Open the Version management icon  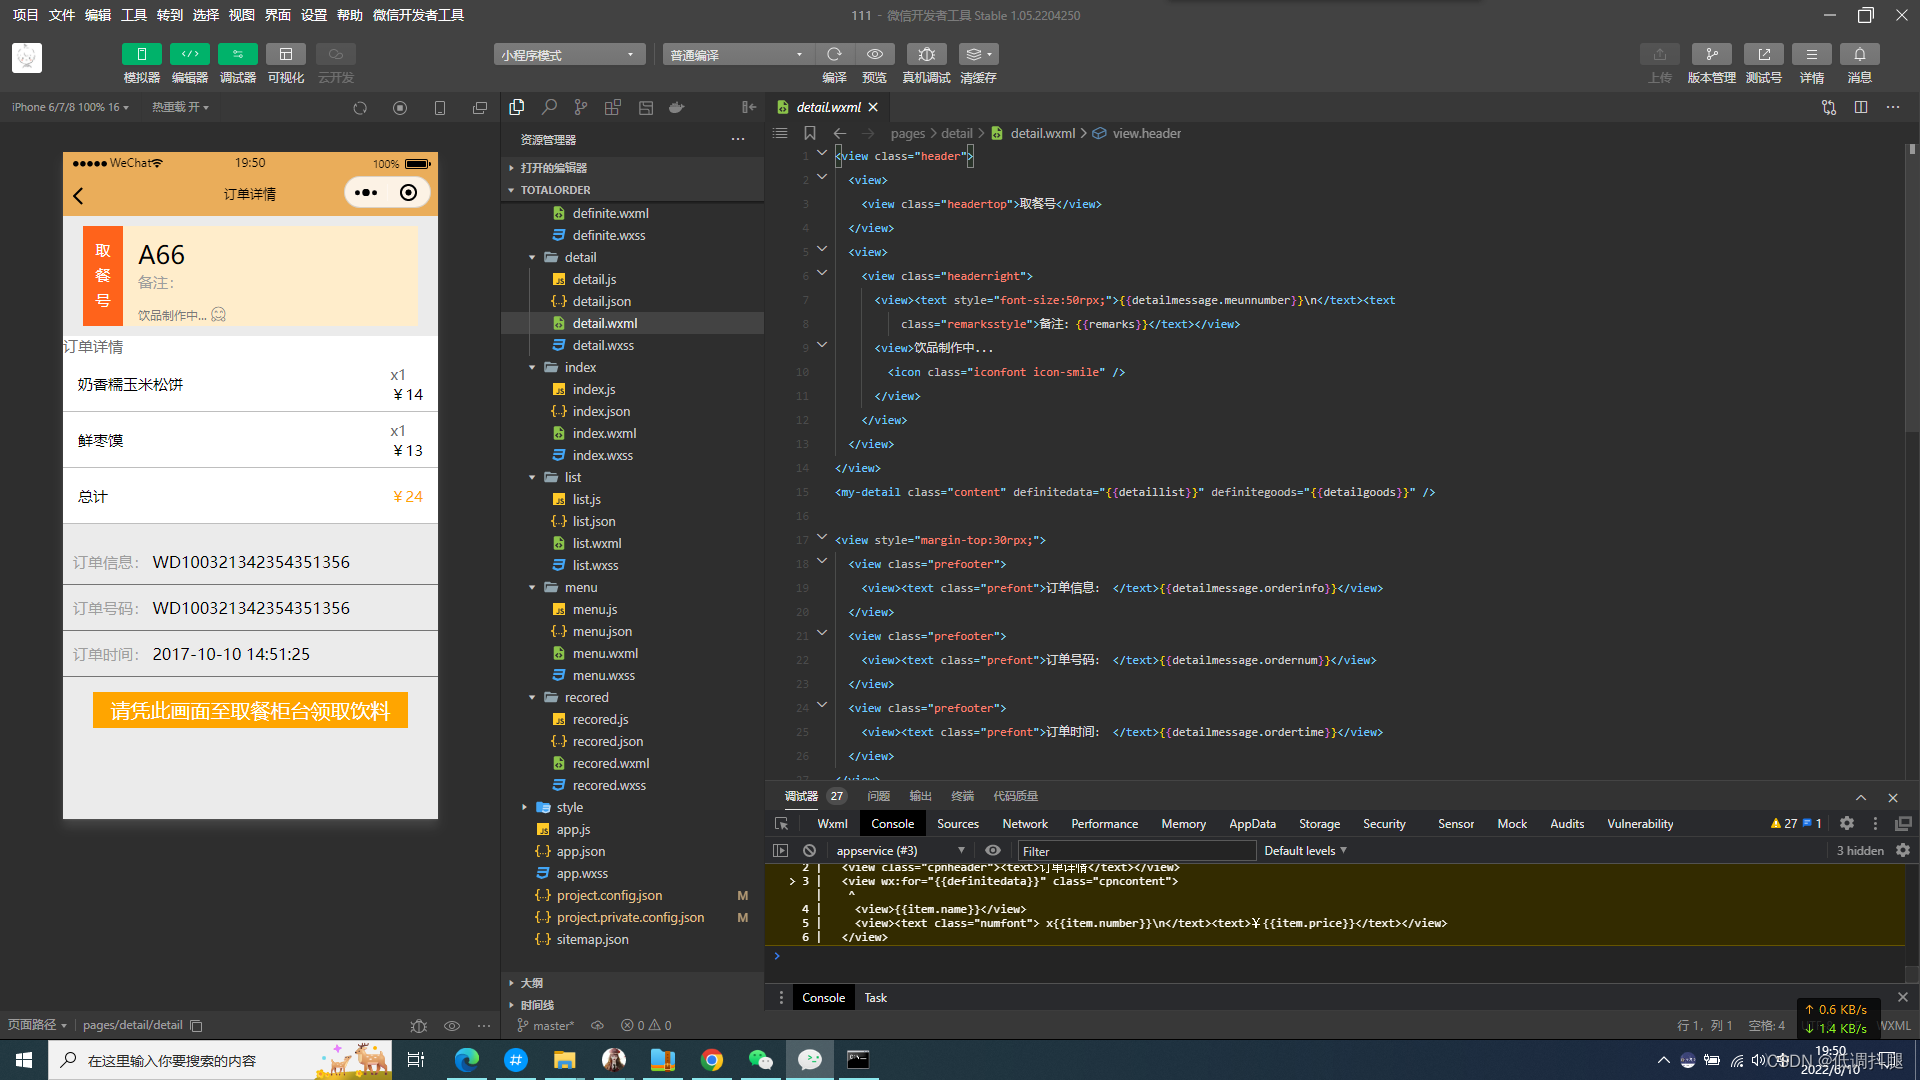coord(1711,54)
